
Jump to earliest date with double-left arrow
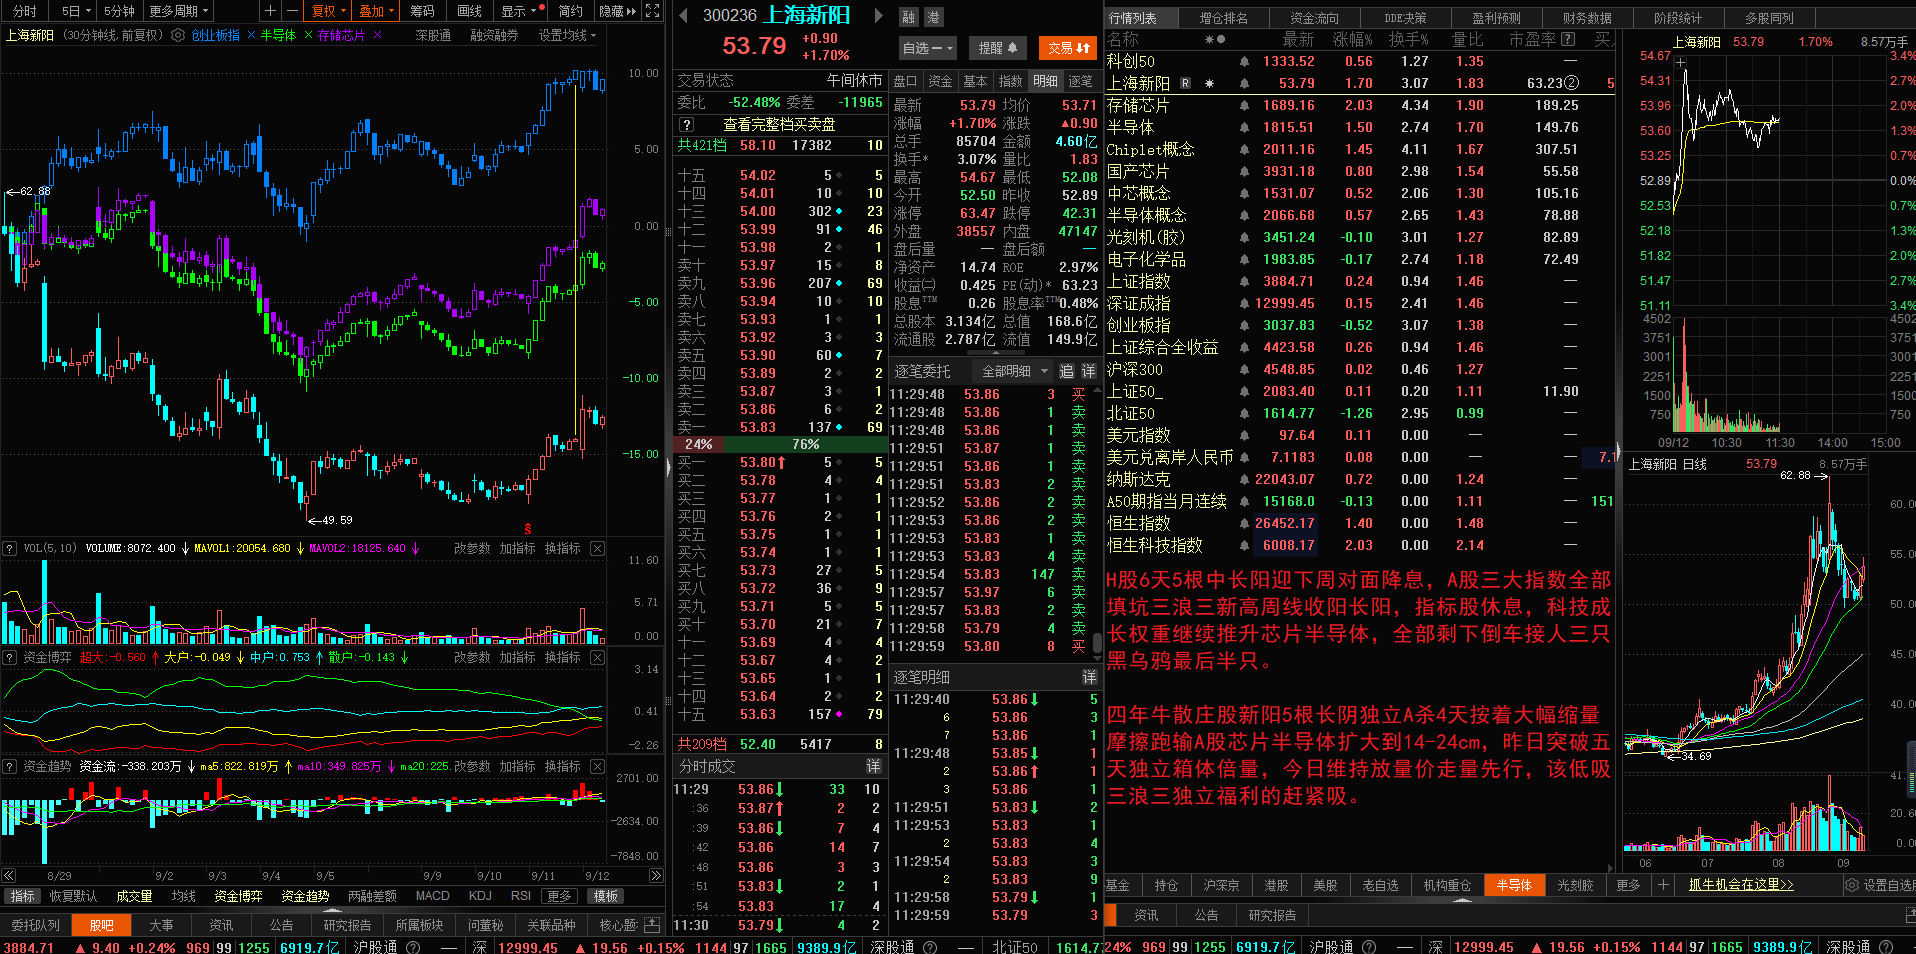[x=8, y=875]
